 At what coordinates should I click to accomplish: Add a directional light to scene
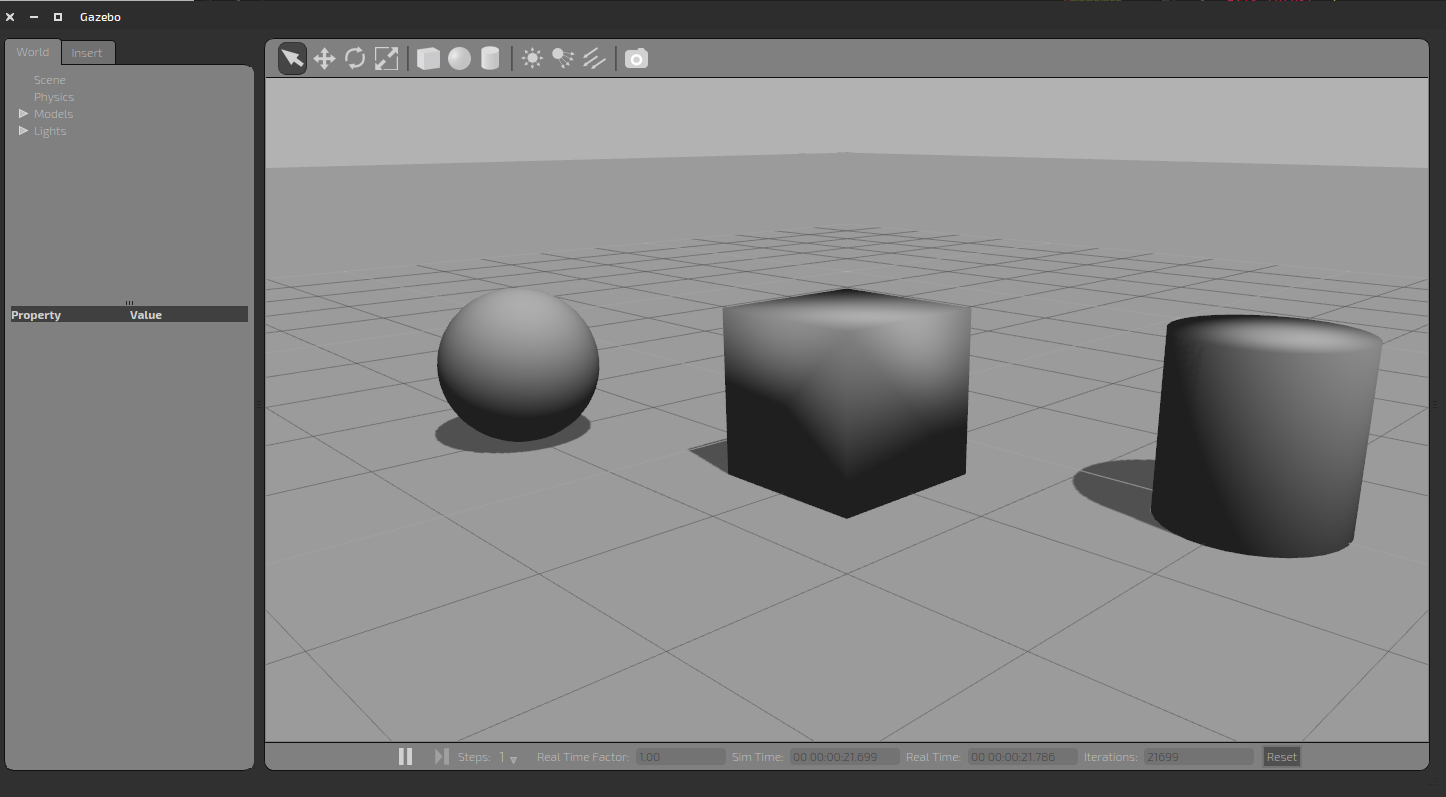tap(594, 59)
